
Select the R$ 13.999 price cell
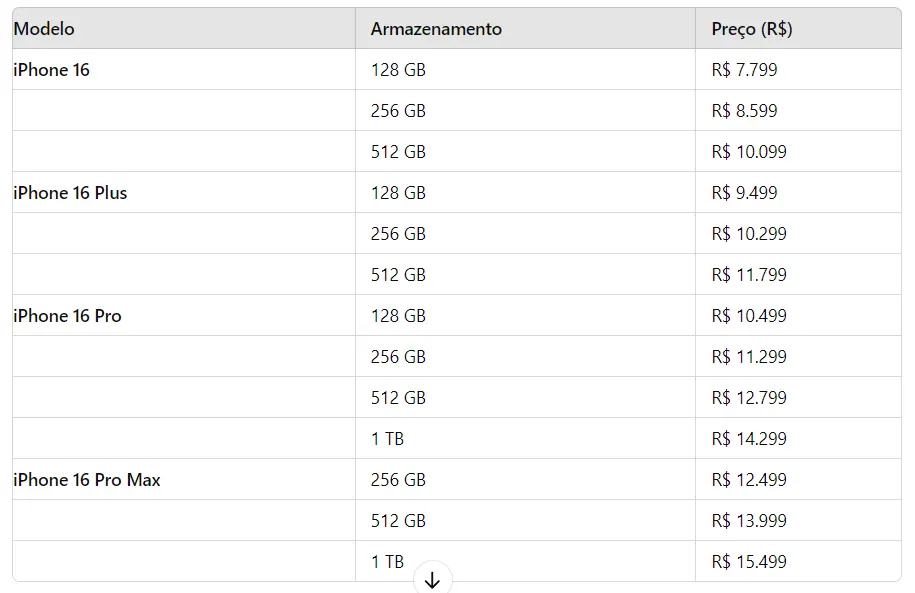798,521
